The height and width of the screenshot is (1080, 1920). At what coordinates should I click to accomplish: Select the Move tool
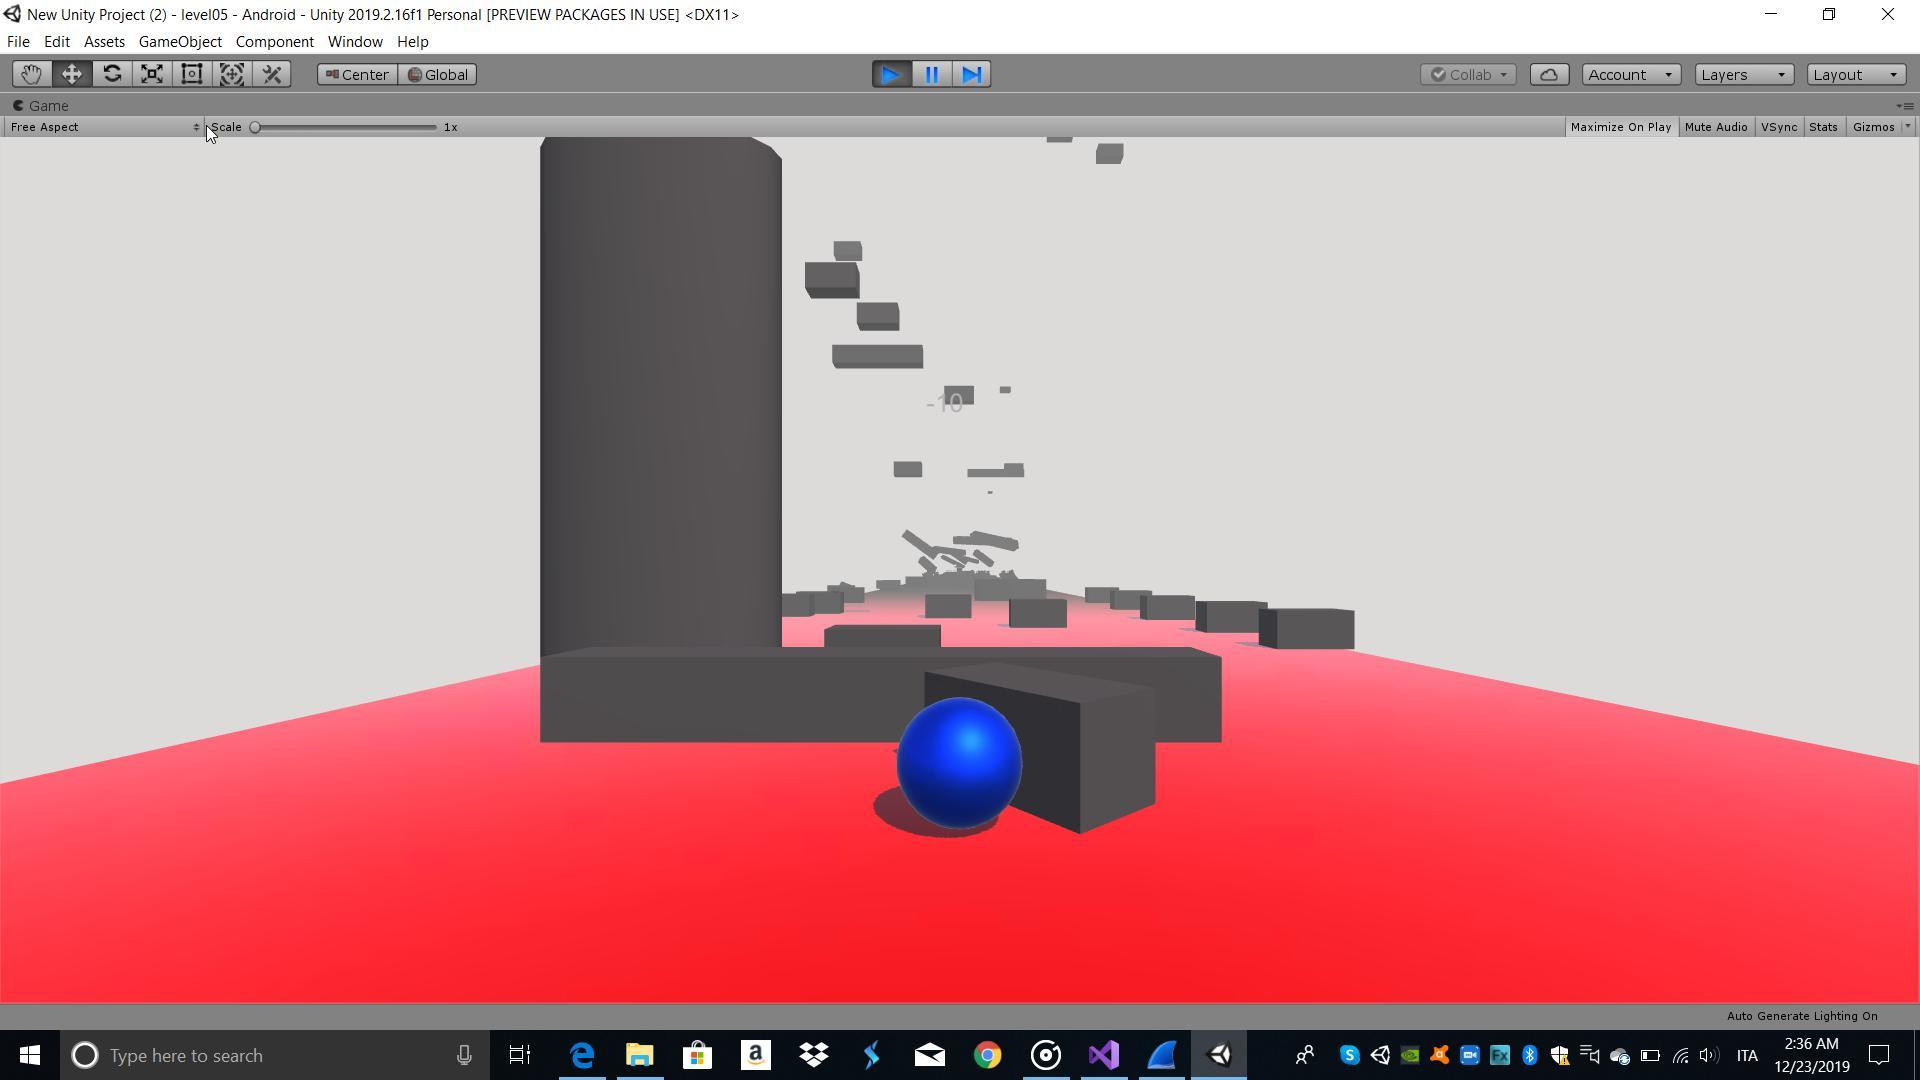coord(71,74)
